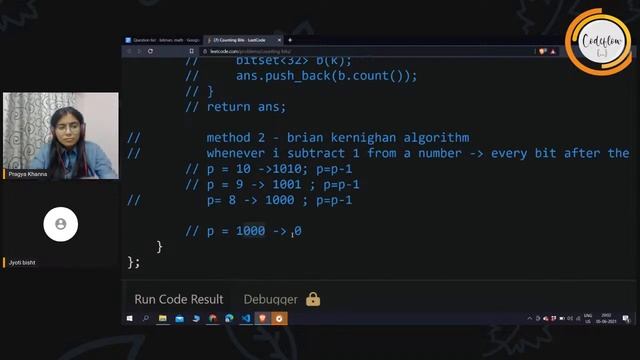Click the 'whenever i subtract 1' comment line
The height and width of the screenshot is (360, 640).
click(x=418, y=153)
